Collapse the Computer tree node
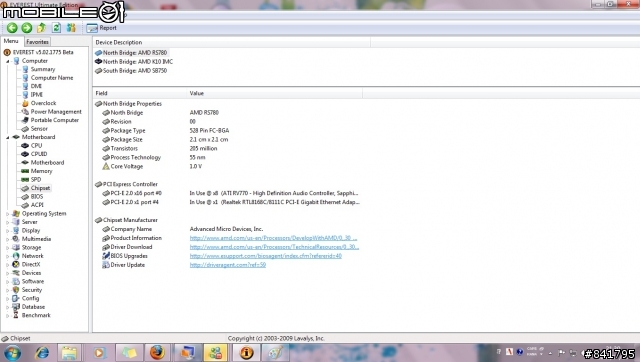The height and width of the screenshot is (362, 640). [x=7, y=61]
